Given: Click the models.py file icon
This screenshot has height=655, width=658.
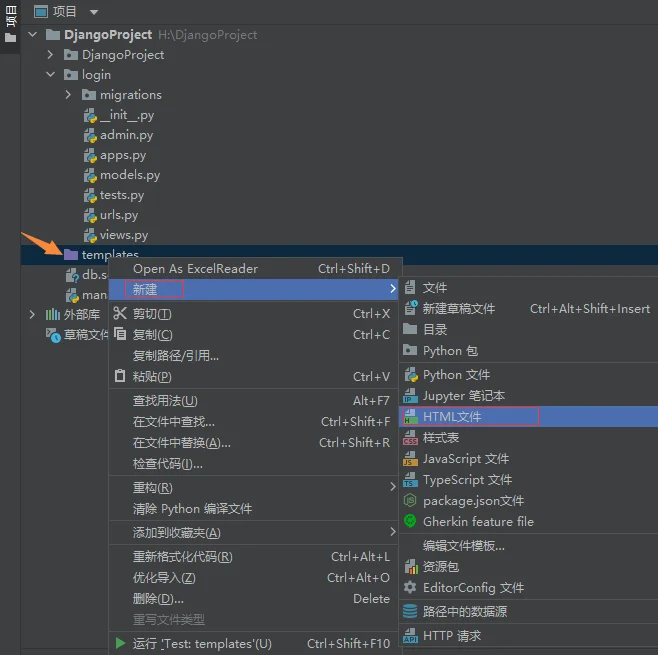Looking at the screenshot, I should click(90, 175).
